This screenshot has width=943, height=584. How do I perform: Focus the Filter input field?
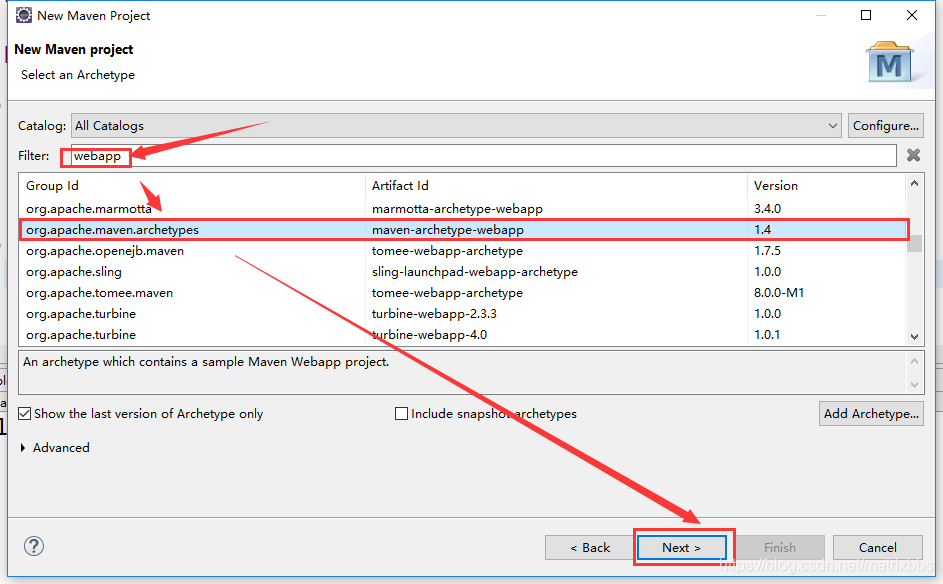(x=484, y=156)
